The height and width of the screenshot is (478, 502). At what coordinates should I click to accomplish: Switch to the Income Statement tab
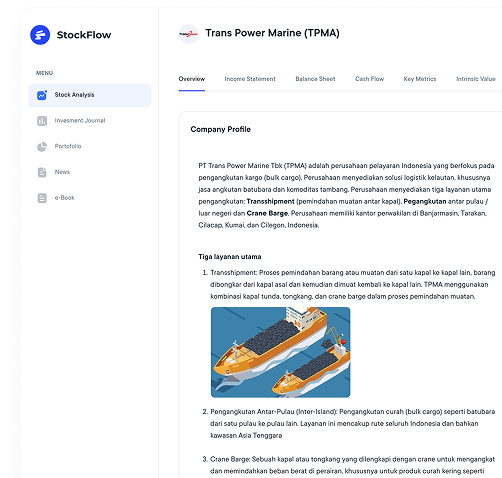(x=250, y=79)
